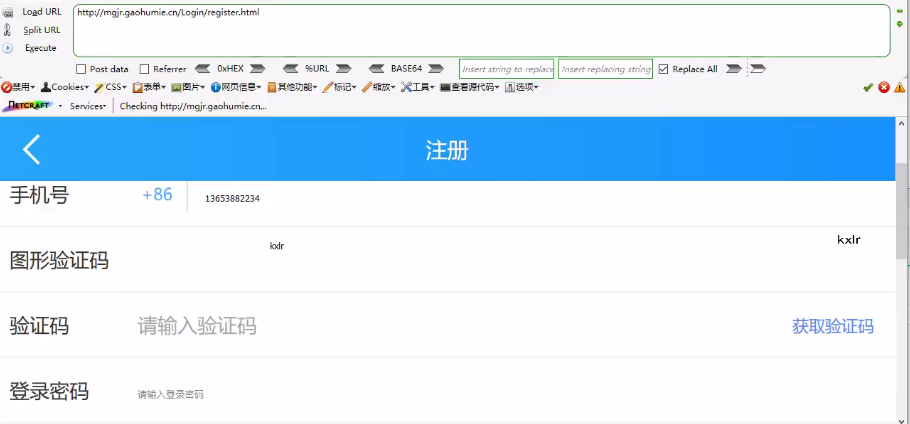Image resolution: width=910 pixels, height=424 pixels.
Task: Toggle the Referrer checkbox
Action: 144,69
